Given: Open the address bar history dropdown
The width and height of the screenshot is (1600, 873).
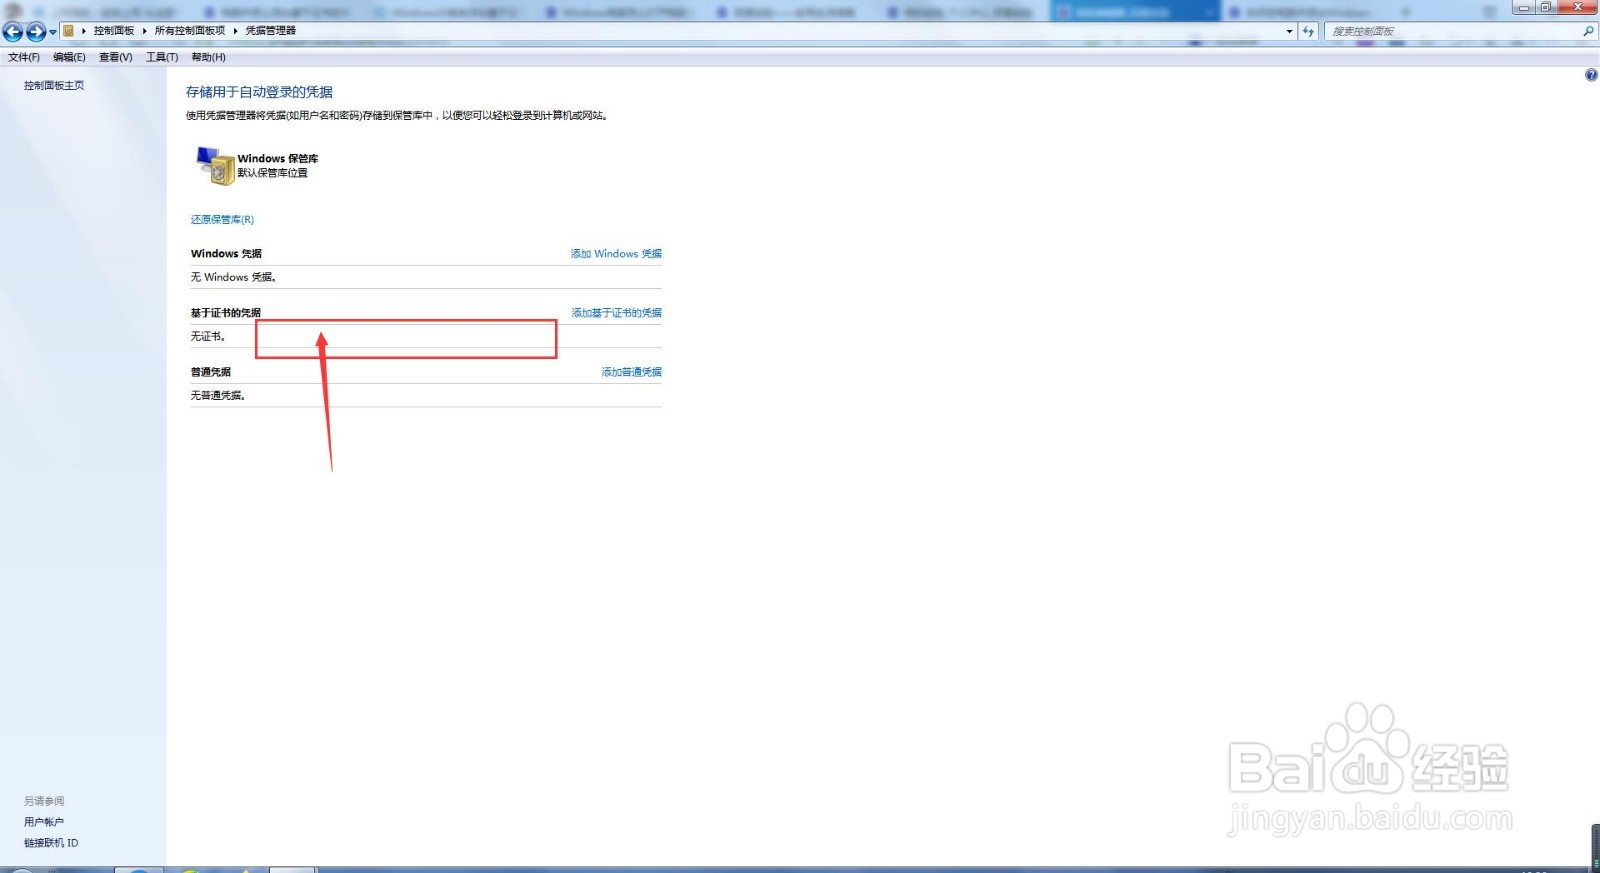Looking at the screenshot, I should click(x=1289, y=31).
